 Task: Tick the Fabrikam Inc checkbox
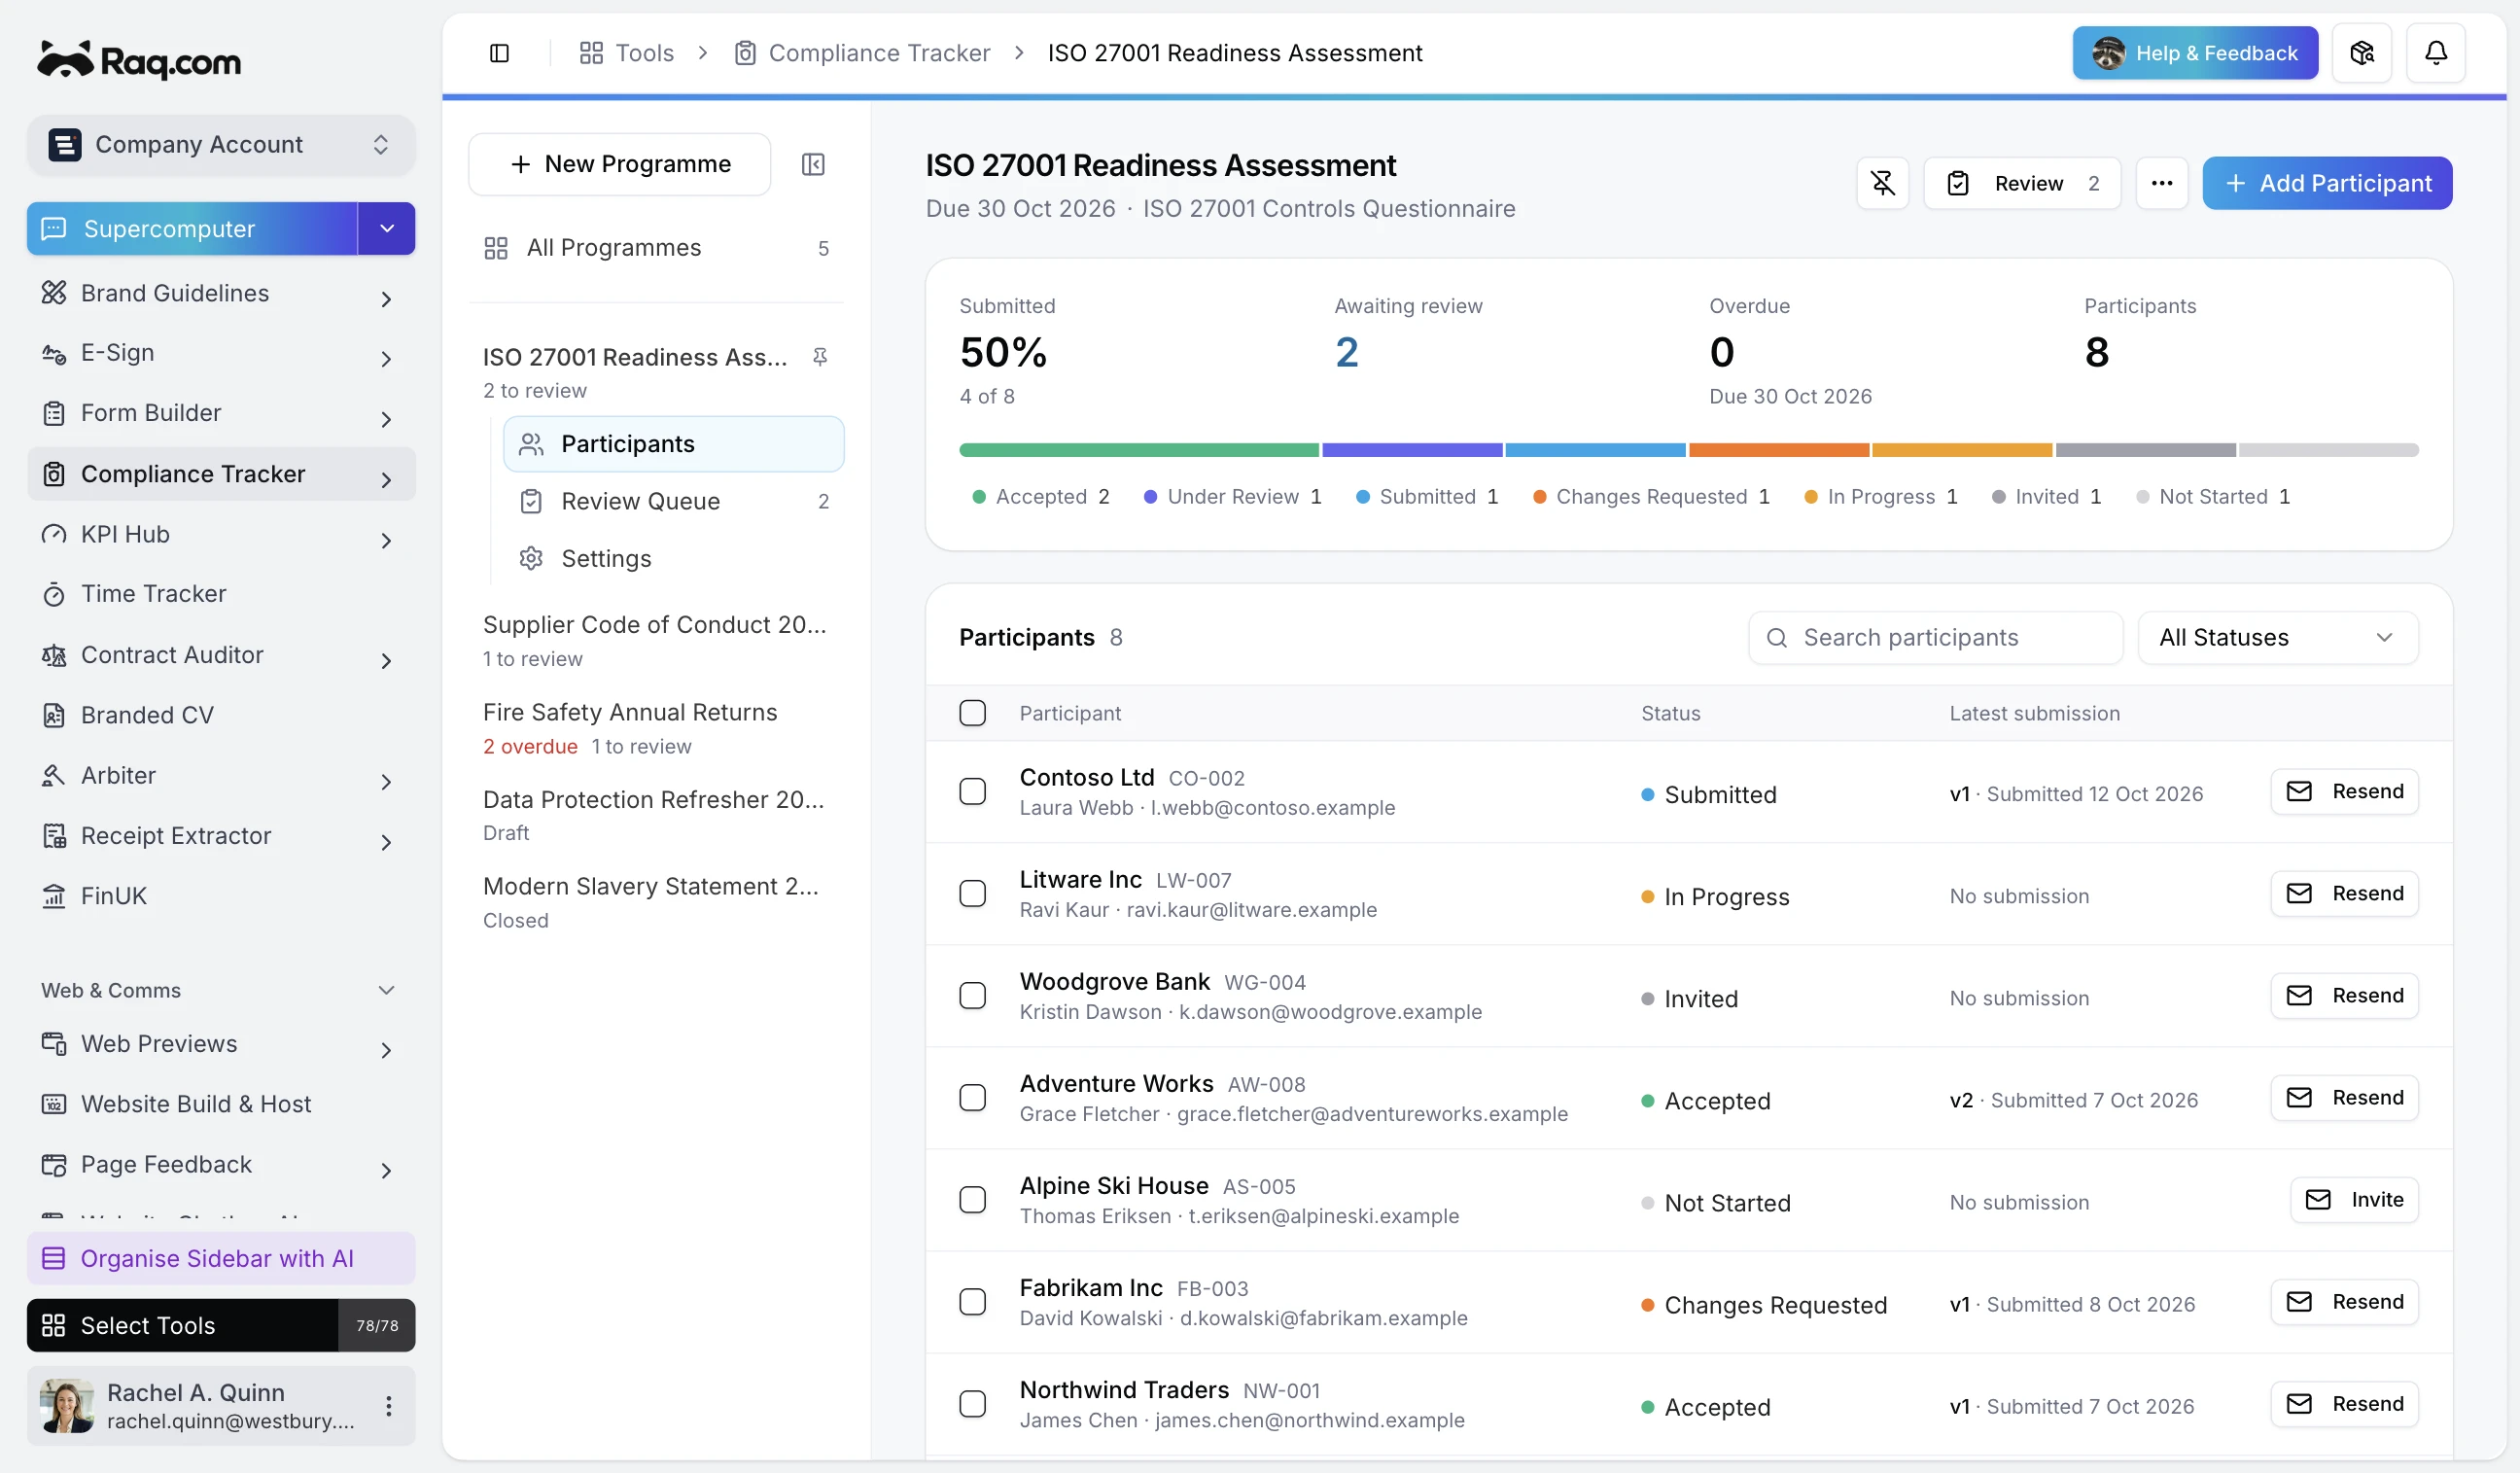(x=972, y=1302)
